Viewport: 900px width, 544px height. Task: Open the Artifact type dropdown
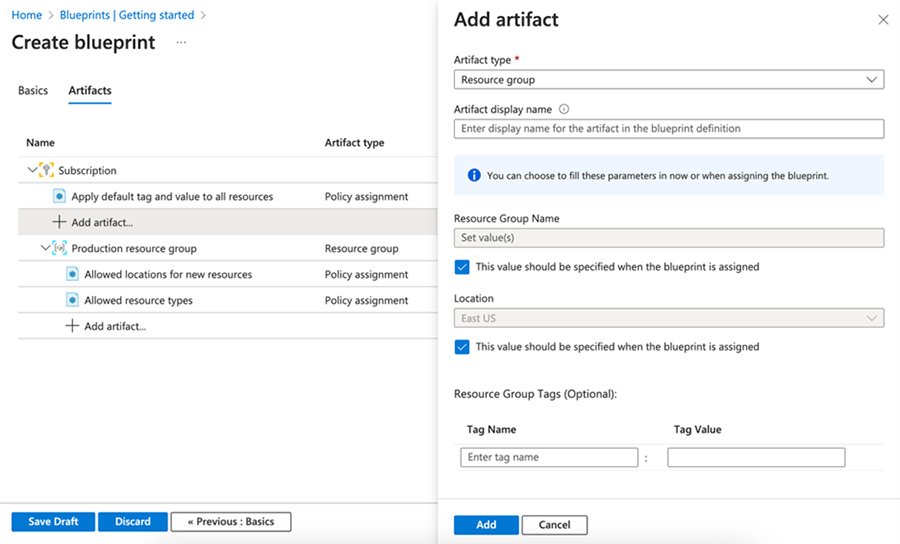668,80
